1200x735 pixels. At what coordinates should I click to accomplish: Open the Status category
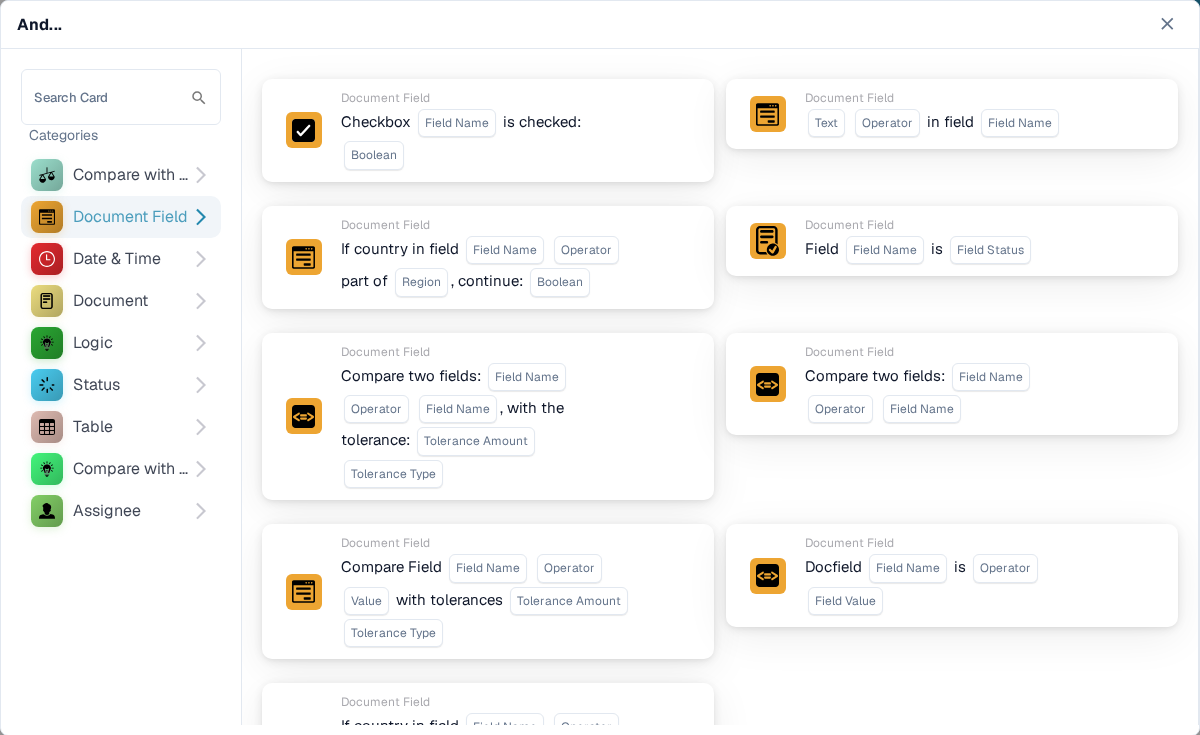point(121,385)
